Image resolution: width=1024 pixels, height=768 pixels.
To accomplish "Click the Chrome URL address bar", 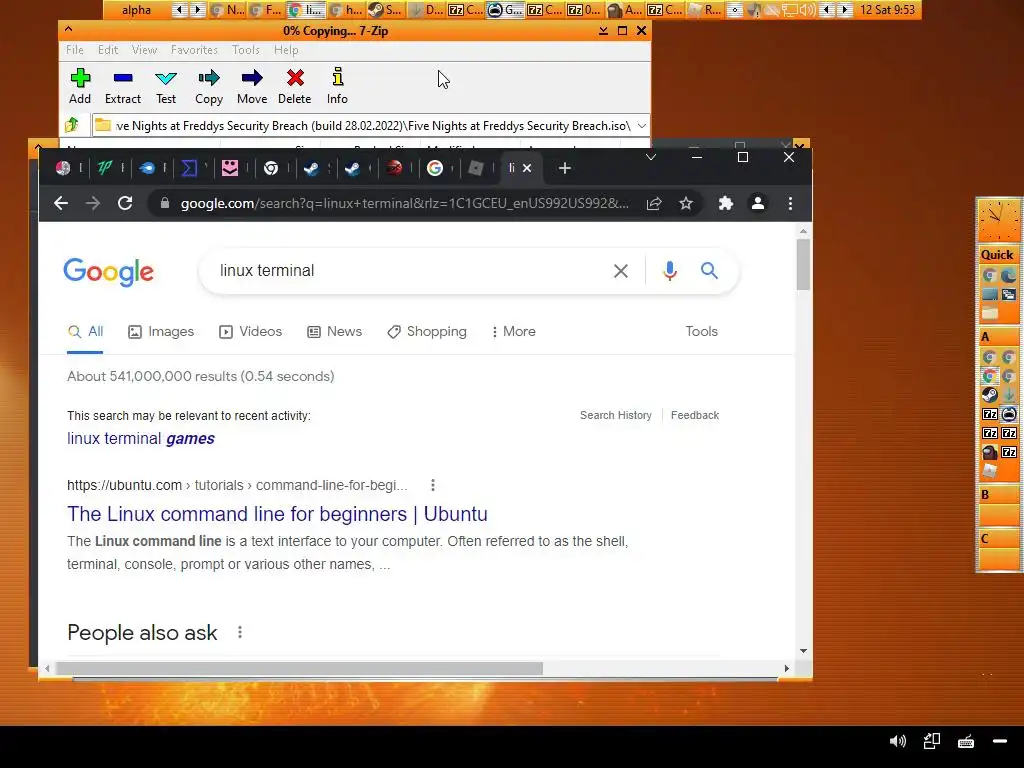I will click(x=405, y=203).
